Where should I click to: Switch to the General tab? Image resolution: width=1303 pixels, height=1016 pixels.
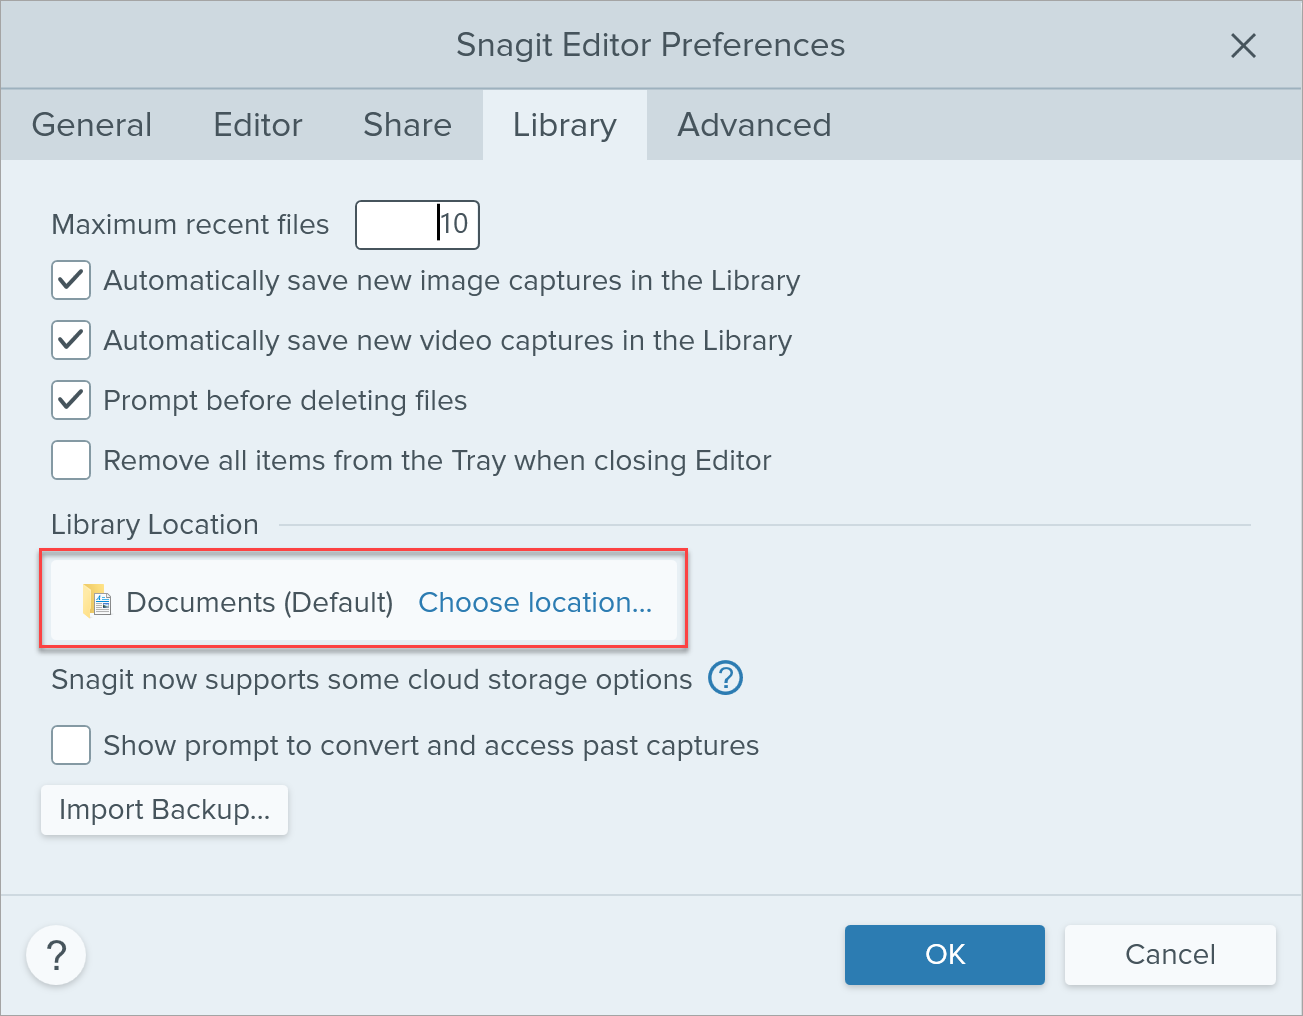click(x=91, y=124)
